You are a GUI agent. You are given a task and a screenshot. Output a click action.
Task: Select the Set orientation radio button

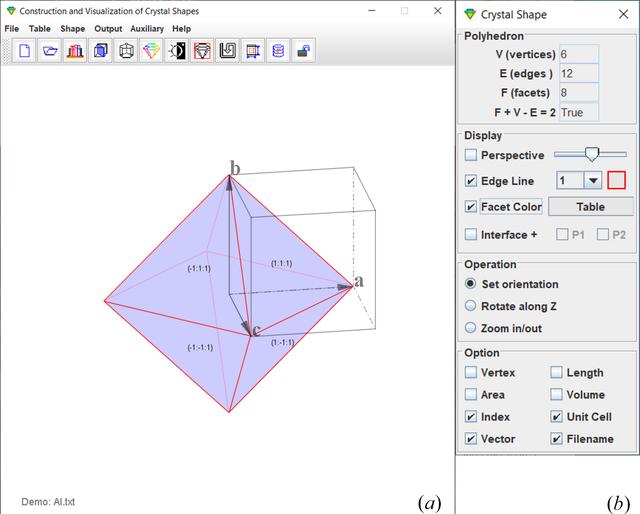[471, 284]
